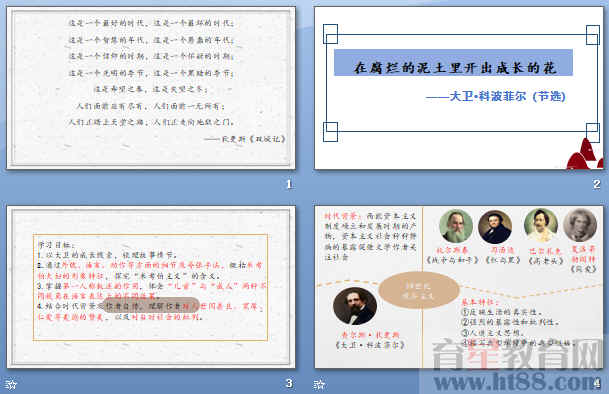Click the Charles Dickens portrait in slide 4
609x394 pixels.
[x=355, y=306]
